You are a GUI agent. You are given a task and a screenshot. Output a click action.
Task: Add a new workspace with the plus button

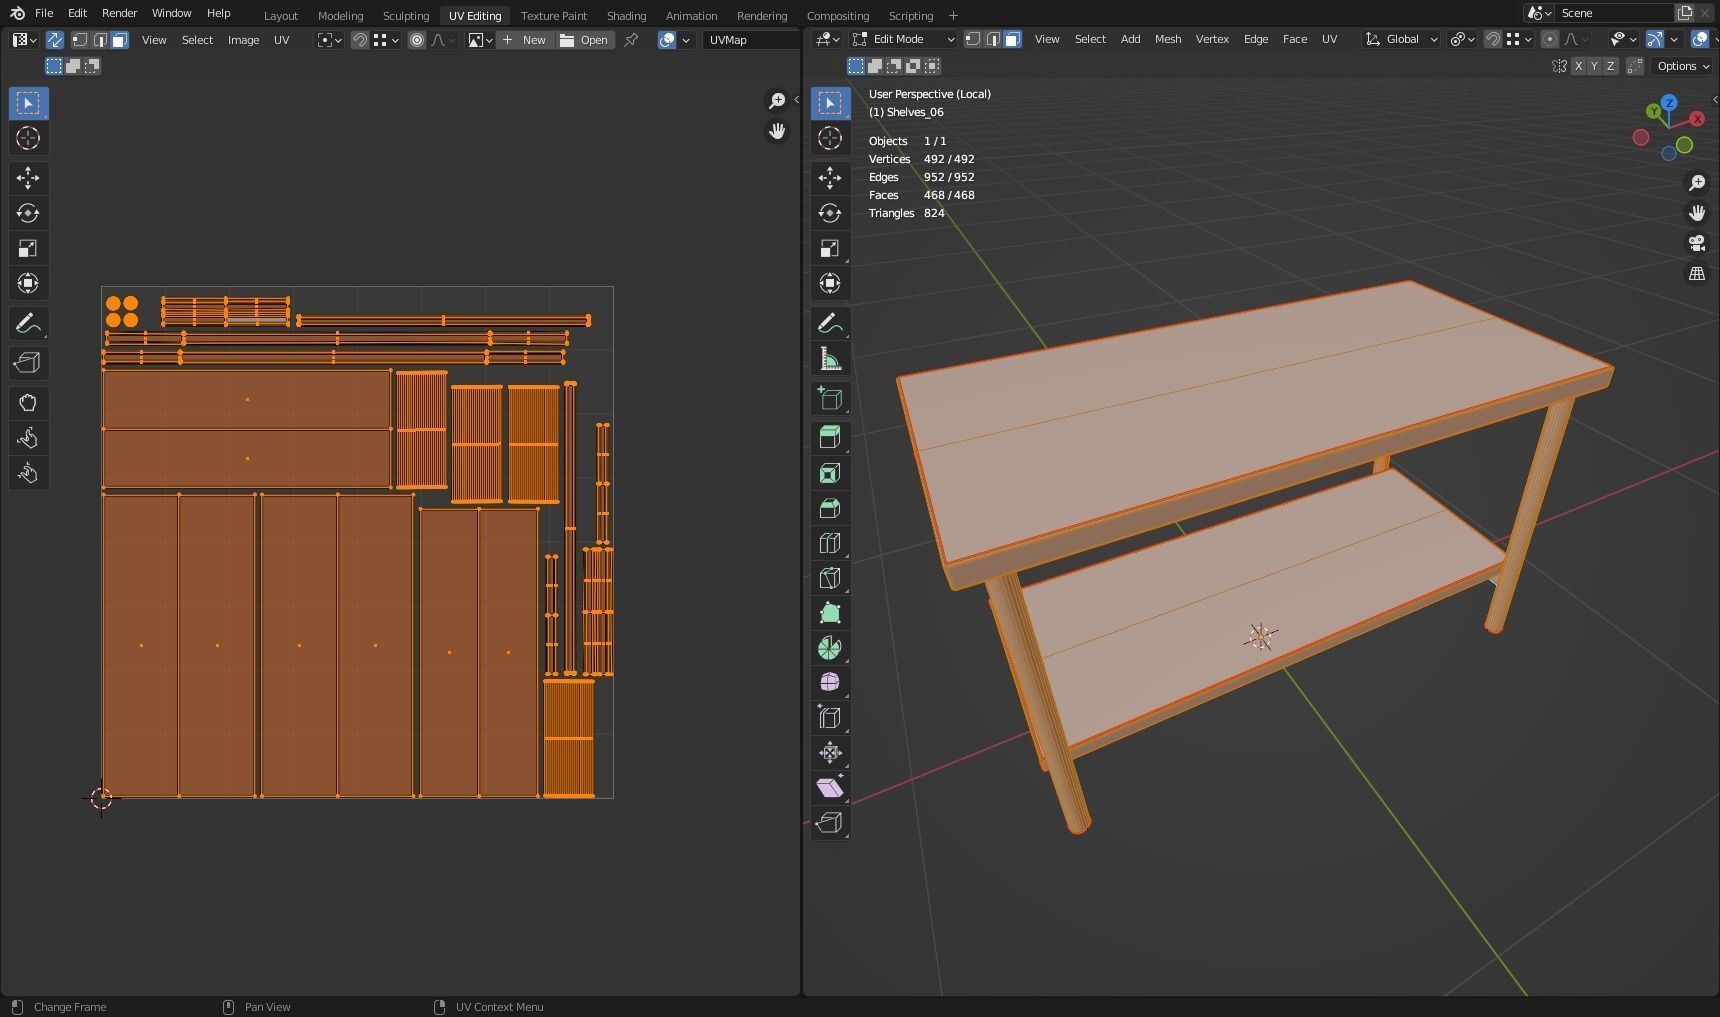pyautogui.click(x=953, y=15)
